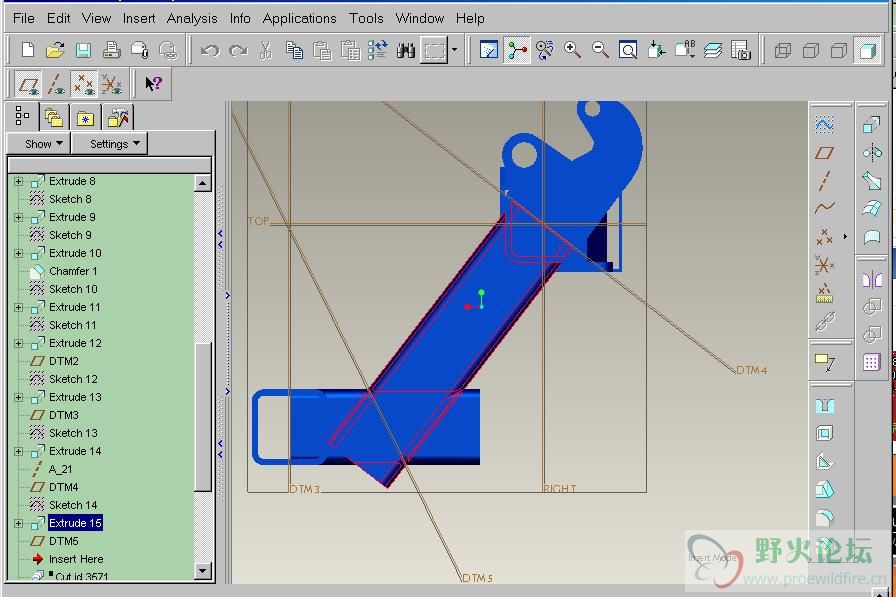Select the Sketch tool in the right toolbar
Image resolution: width=896 pixels, height=597 pixels.
click(824, 125)
